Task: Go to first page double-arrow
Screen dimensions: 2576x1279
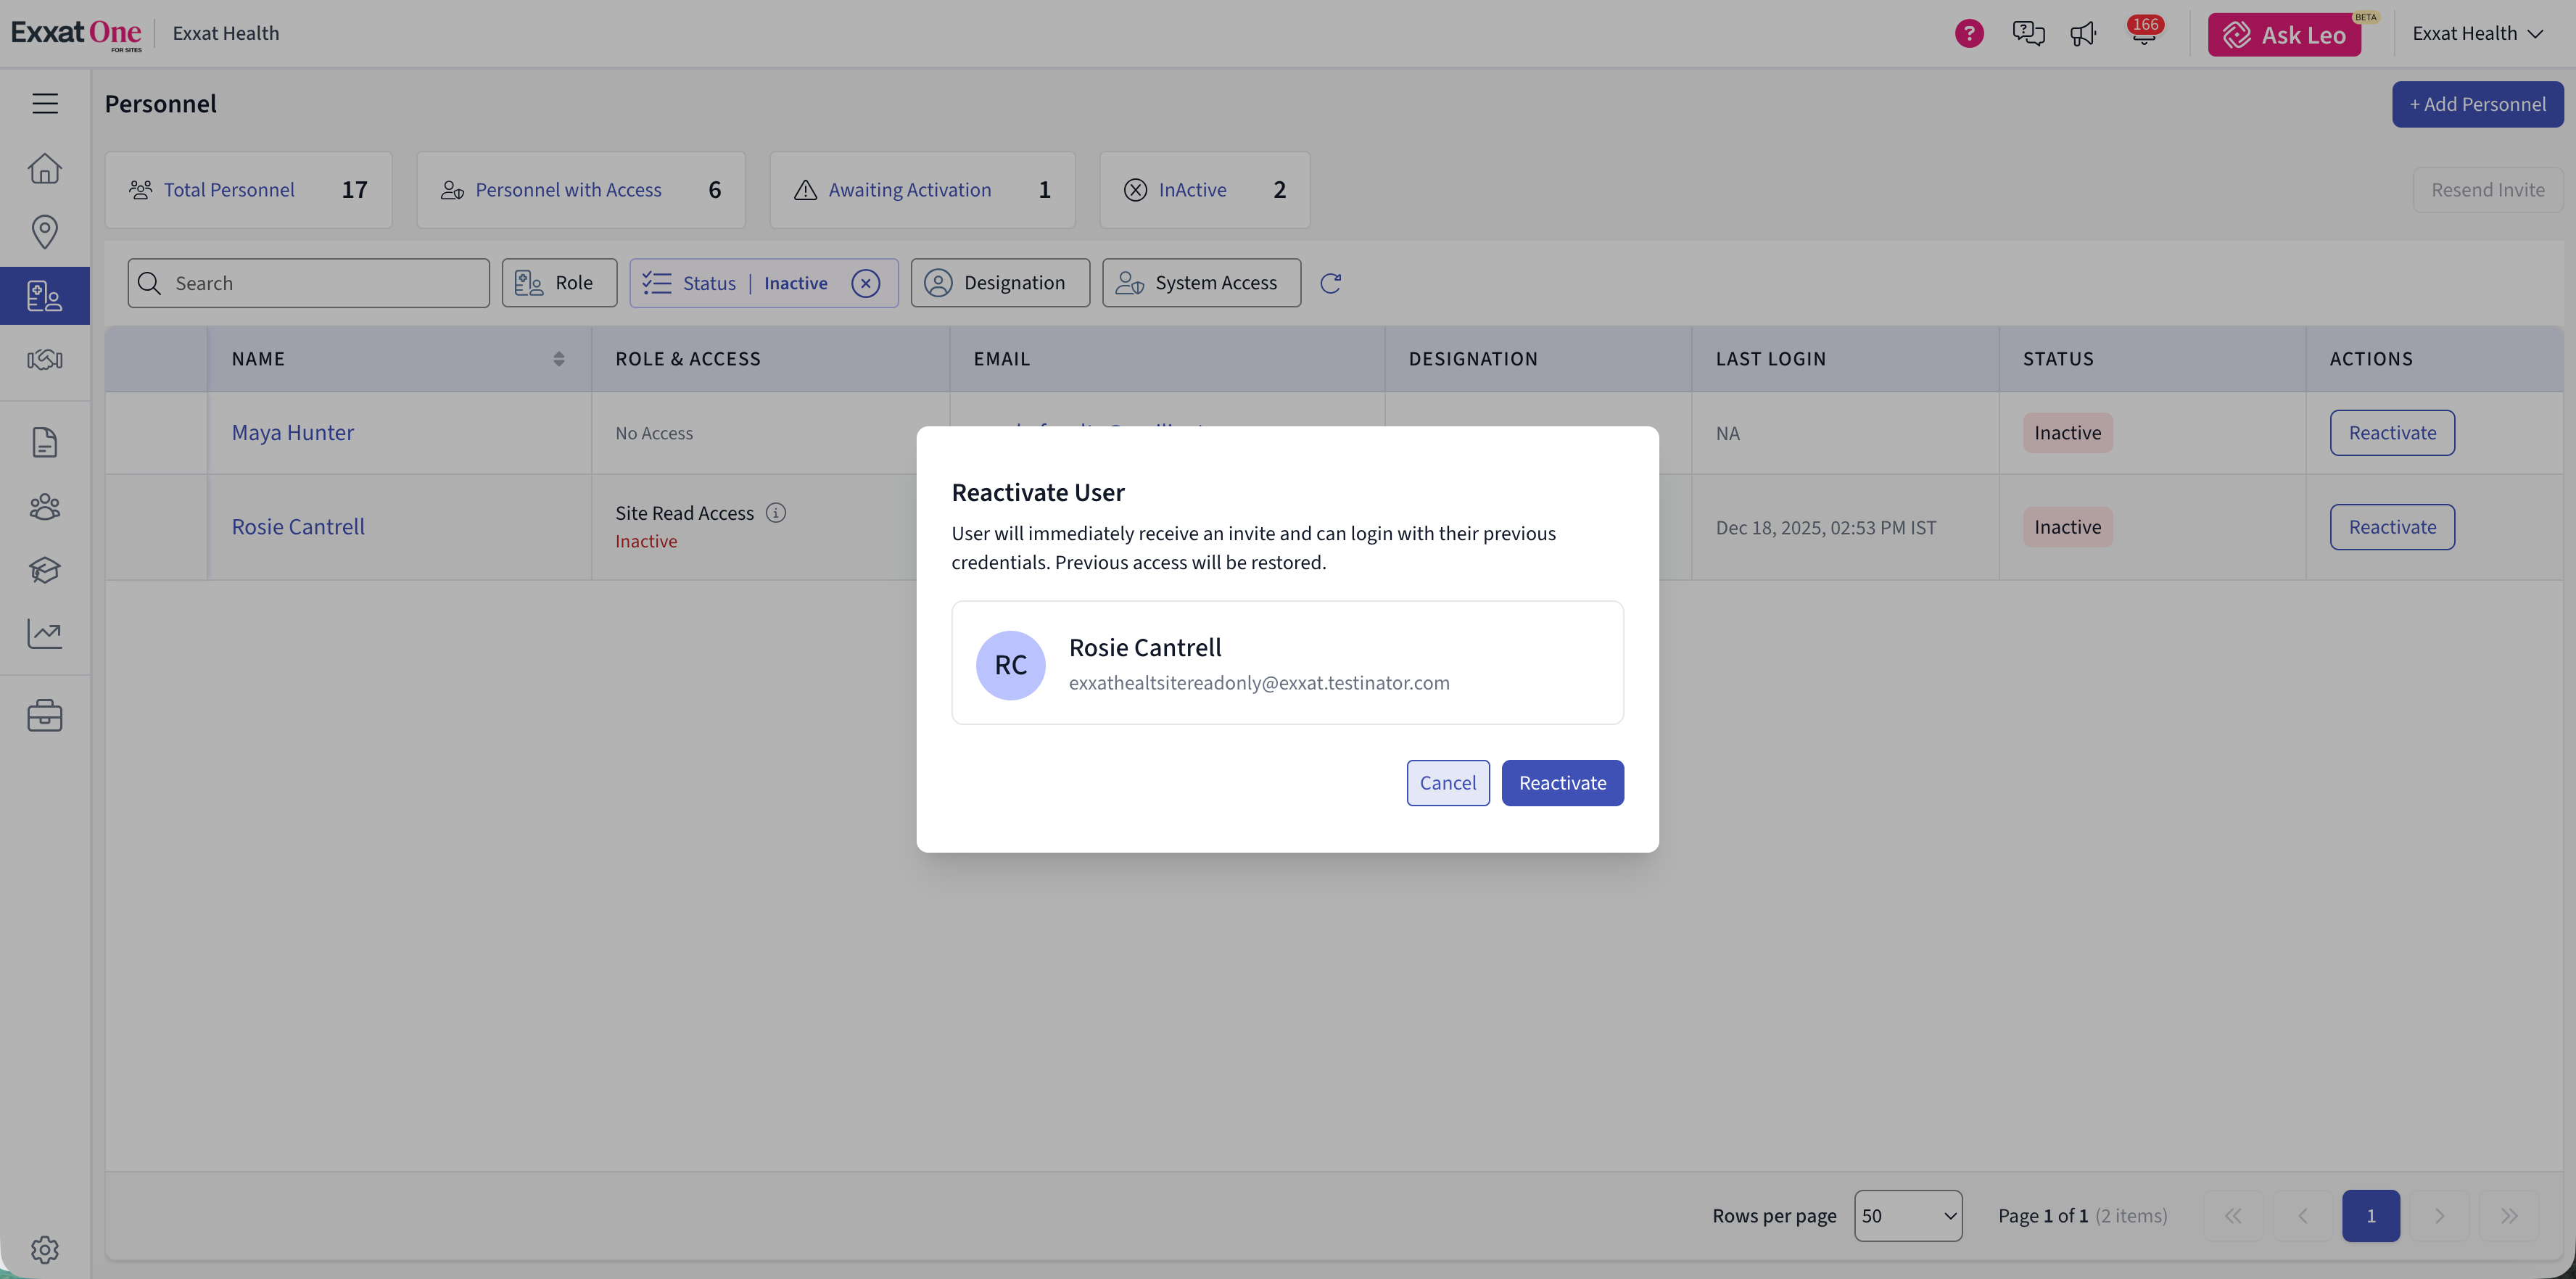Action: tap(2233, 1216)
